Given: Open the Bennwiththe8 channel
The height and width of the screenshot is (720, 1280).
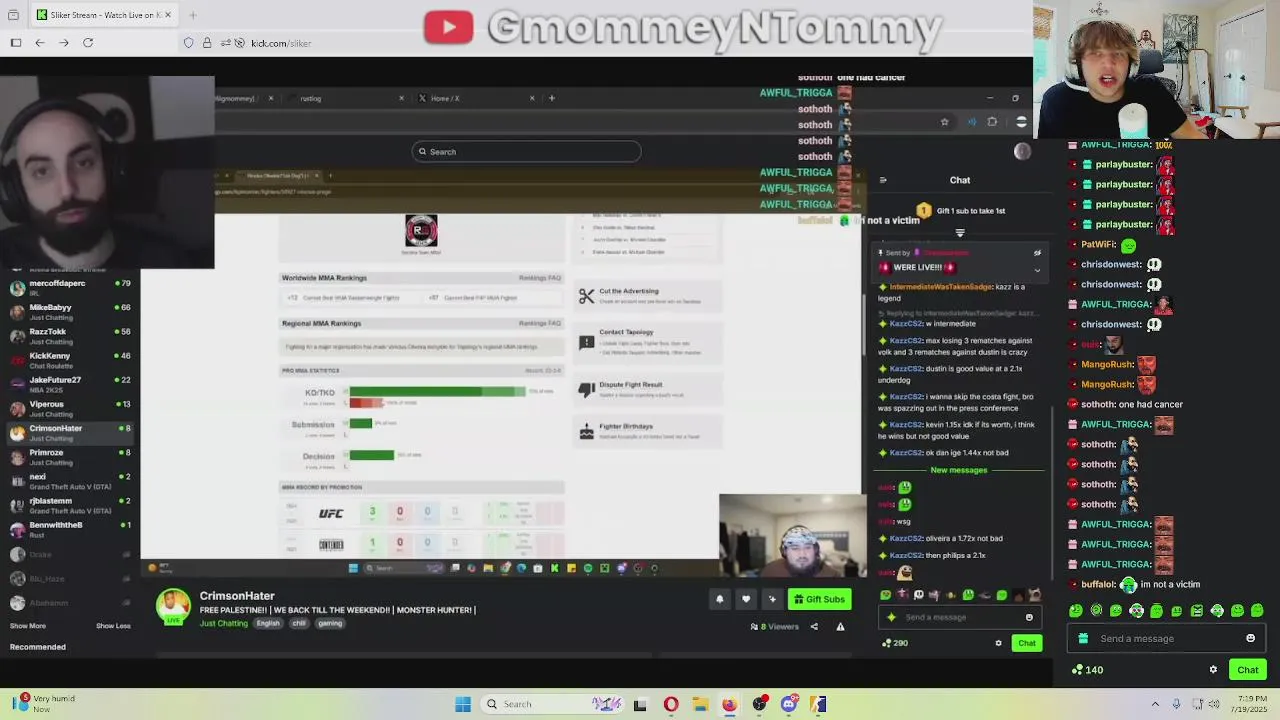Looking at the screenshot, I should click(x=68, y=529).
